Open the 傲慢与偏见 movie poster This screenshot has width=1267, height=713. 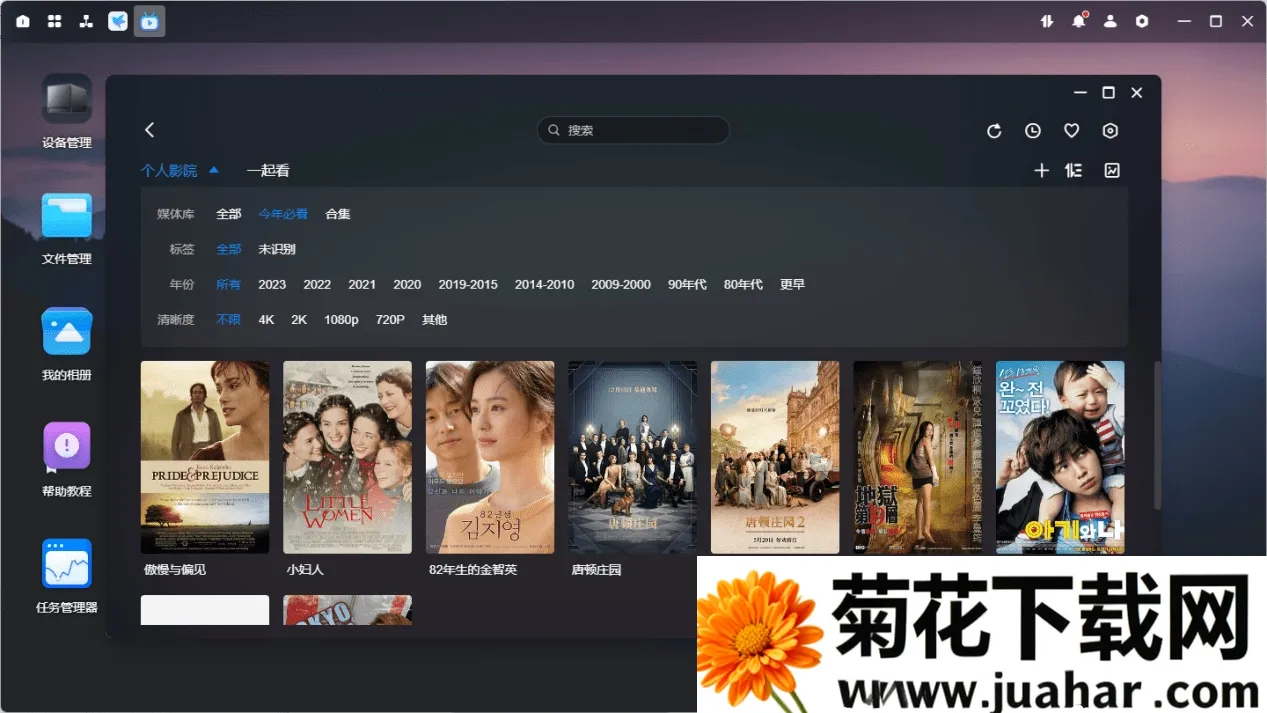(205, 457)
